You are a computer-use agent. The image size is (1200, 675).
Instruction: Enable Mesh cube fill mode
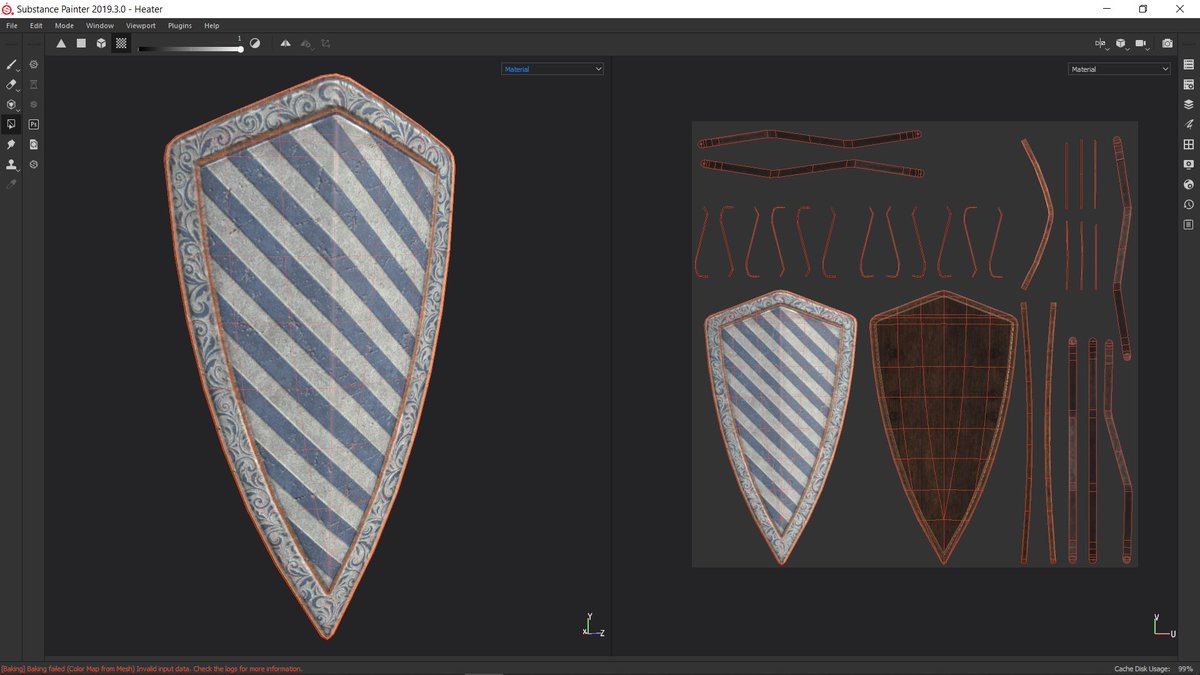point(101,44)
